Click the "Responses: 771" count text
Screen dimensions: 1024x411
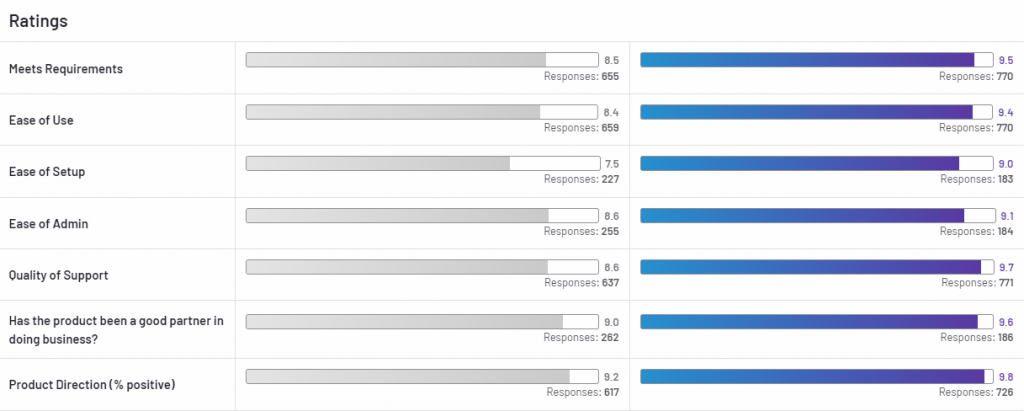click(977, 283)
